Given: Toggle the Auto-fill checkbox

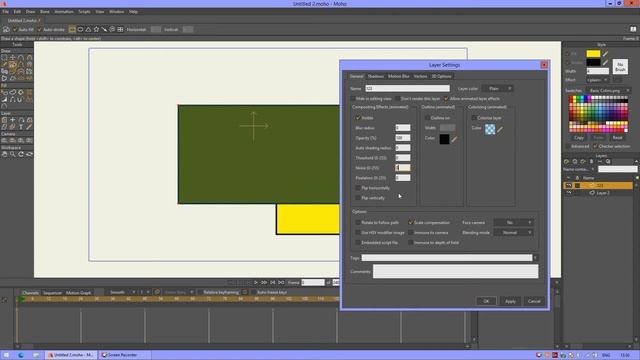Looking at the screenshot, I should [x=15, y=29].
